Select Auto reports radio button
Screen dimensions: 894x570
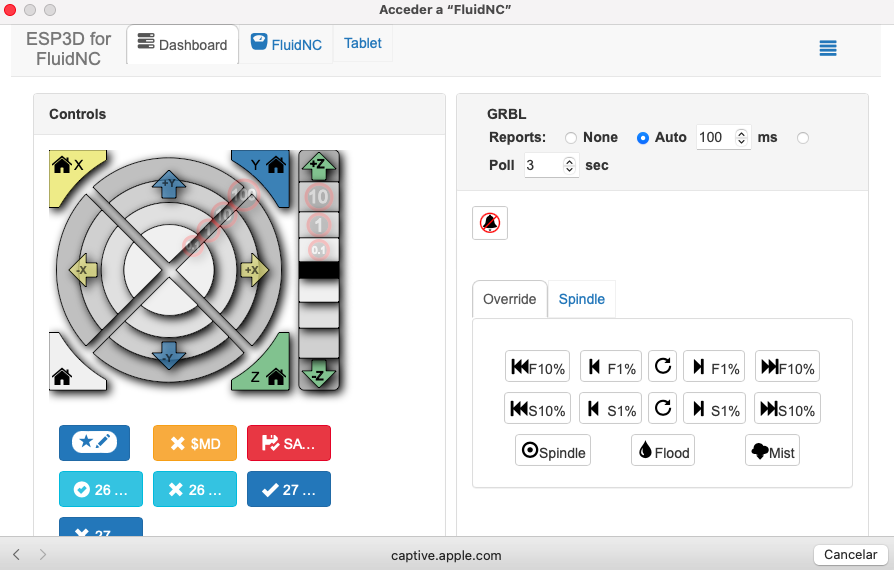coord(643,138)
